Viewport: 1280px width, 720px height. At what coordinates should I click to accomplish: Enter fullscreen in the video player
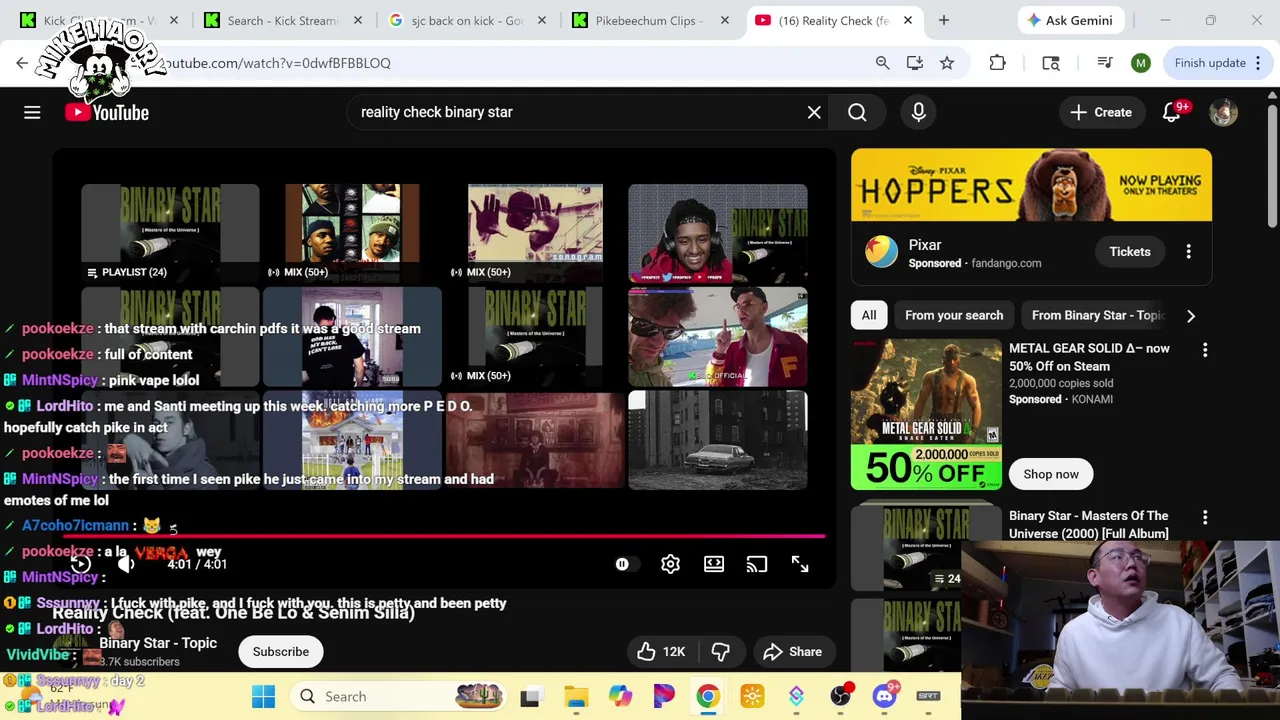click(x=800, y=564)
